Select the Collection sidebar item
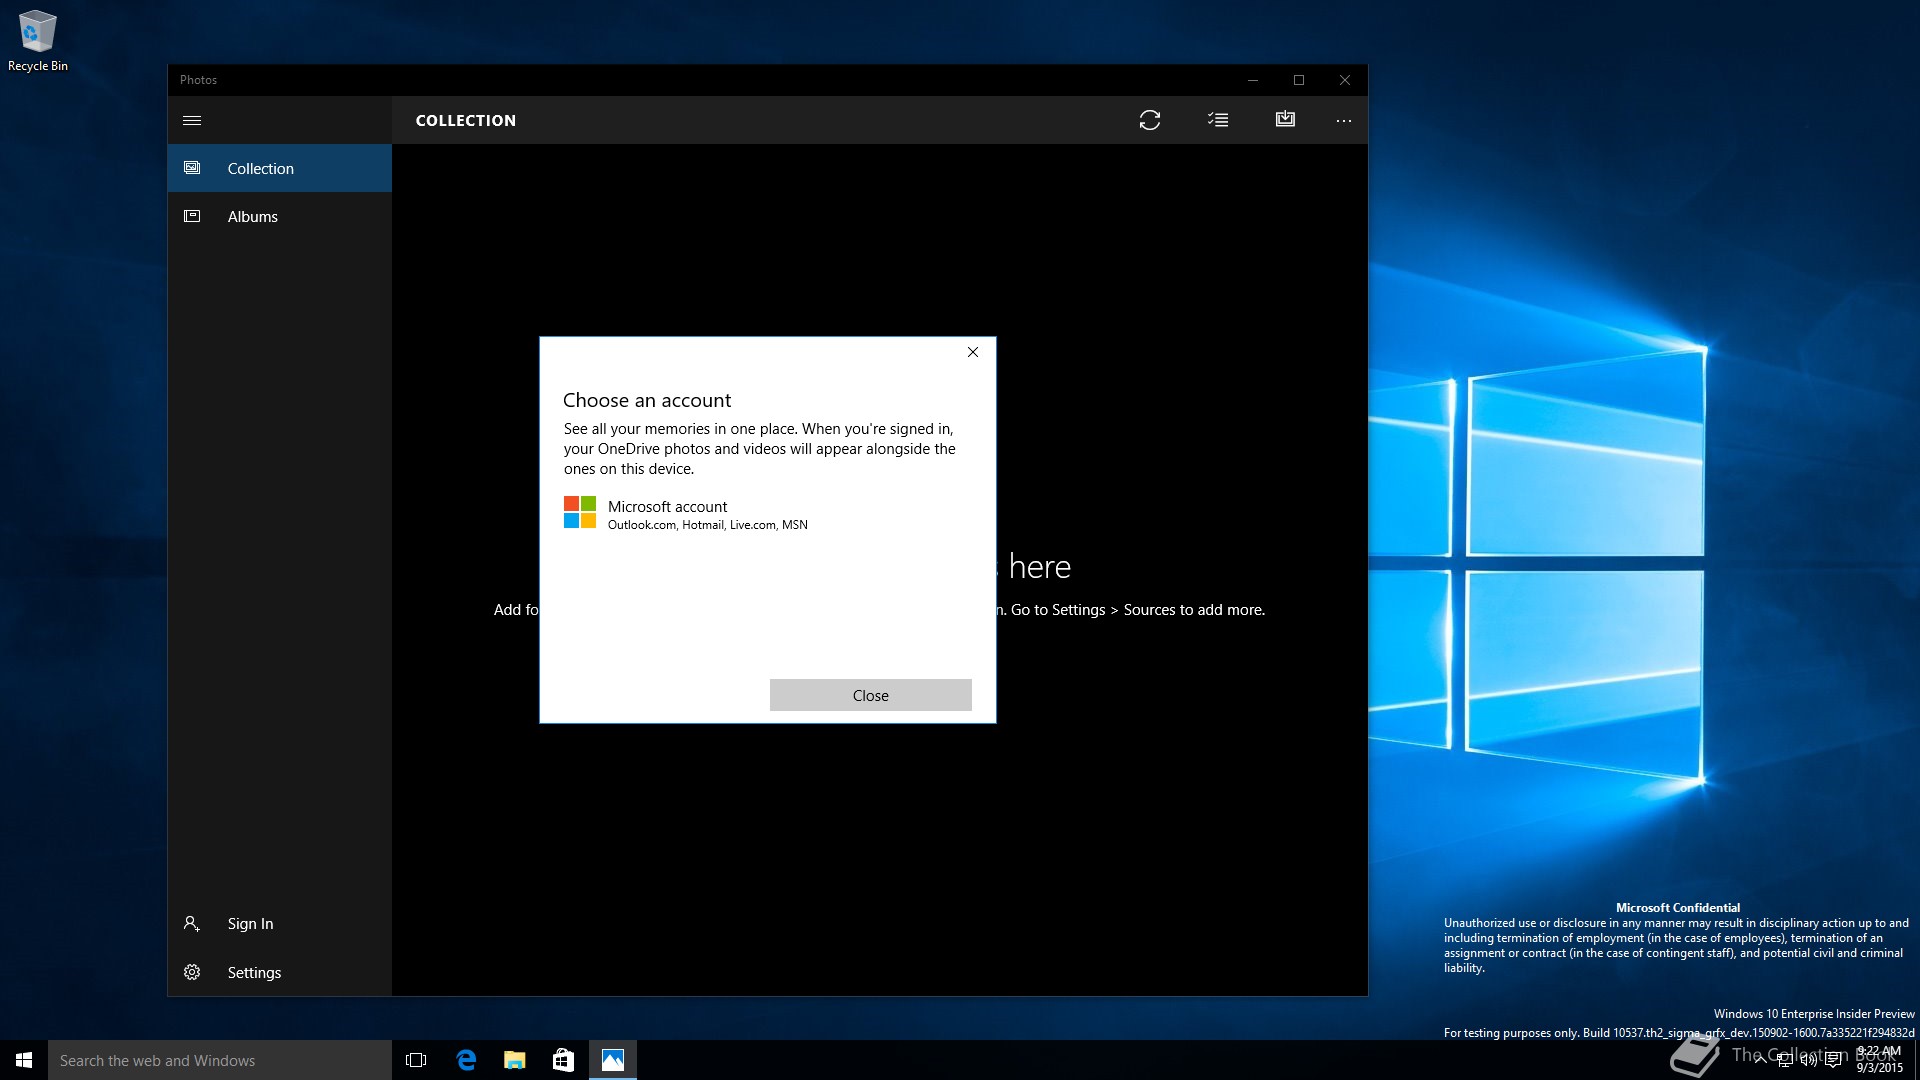Viewport: 1920px width, 1080px height. (280, 168)
